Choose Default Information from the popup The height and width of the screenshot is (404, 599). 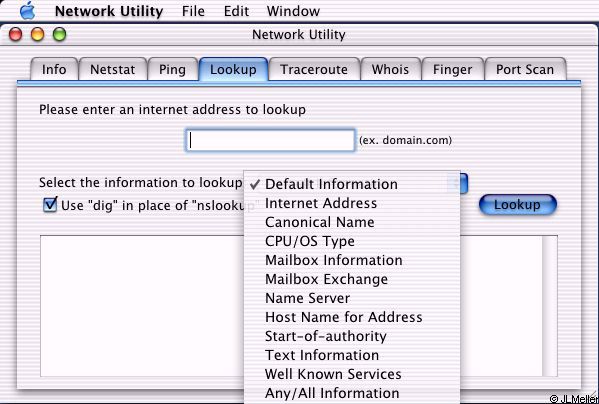tap(351, 184)
